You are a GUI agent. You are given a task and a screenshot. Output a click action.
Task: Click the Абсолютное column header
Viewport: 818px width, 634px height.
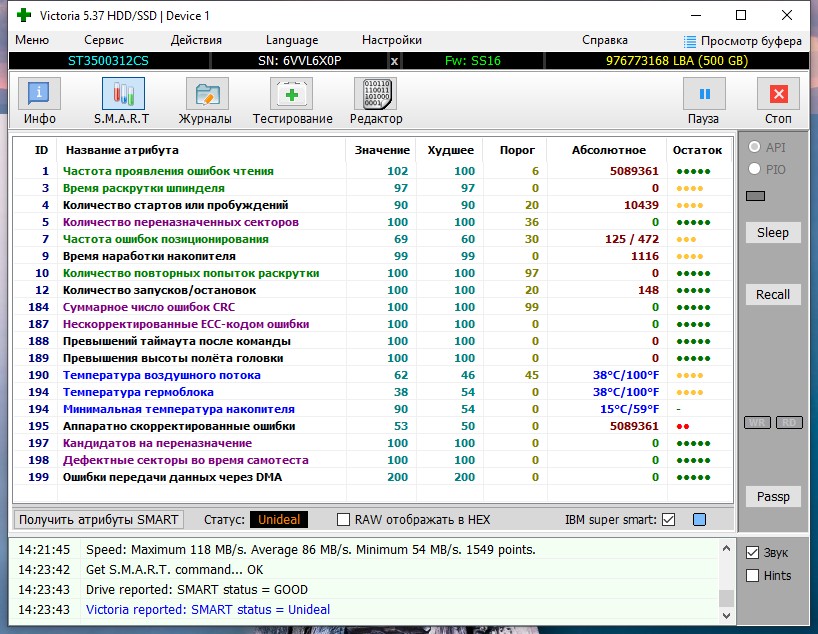608,150
